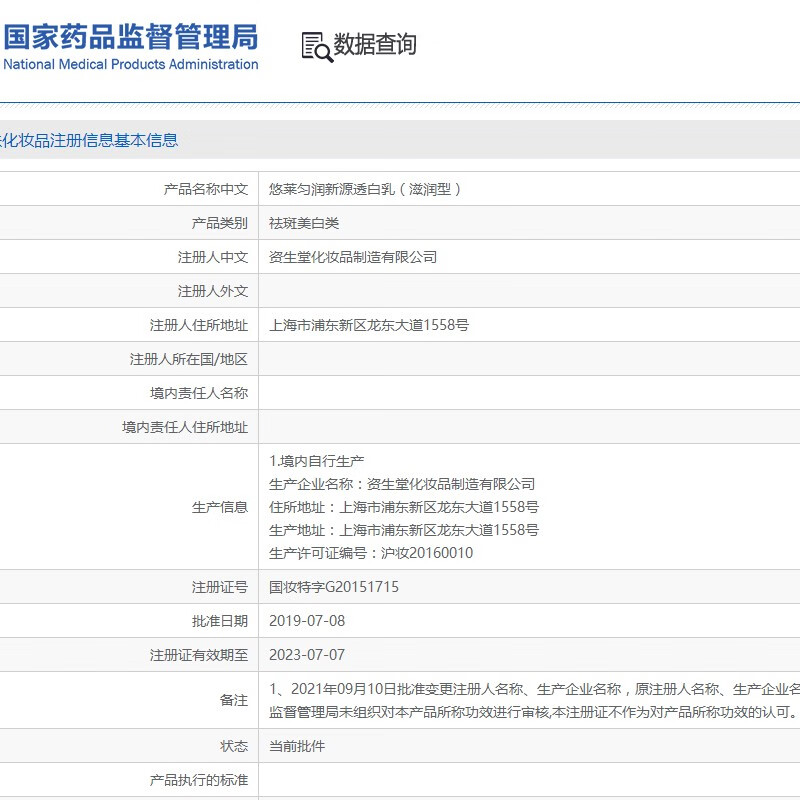Select product name 悠莱匀润新源透白乳（滋润型）
Viewport: 800px width, 800px height.
(365, 189)
